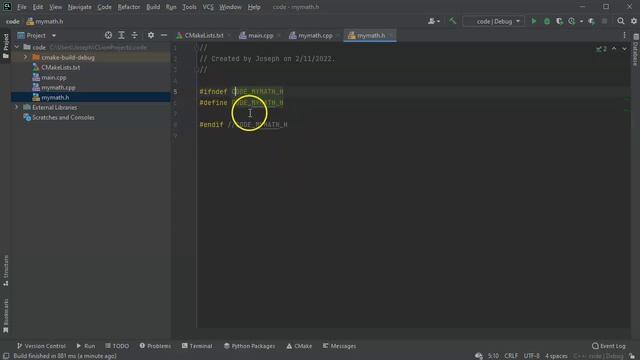Open the VCS menu
640x360 pixels.
coord(208,7)
